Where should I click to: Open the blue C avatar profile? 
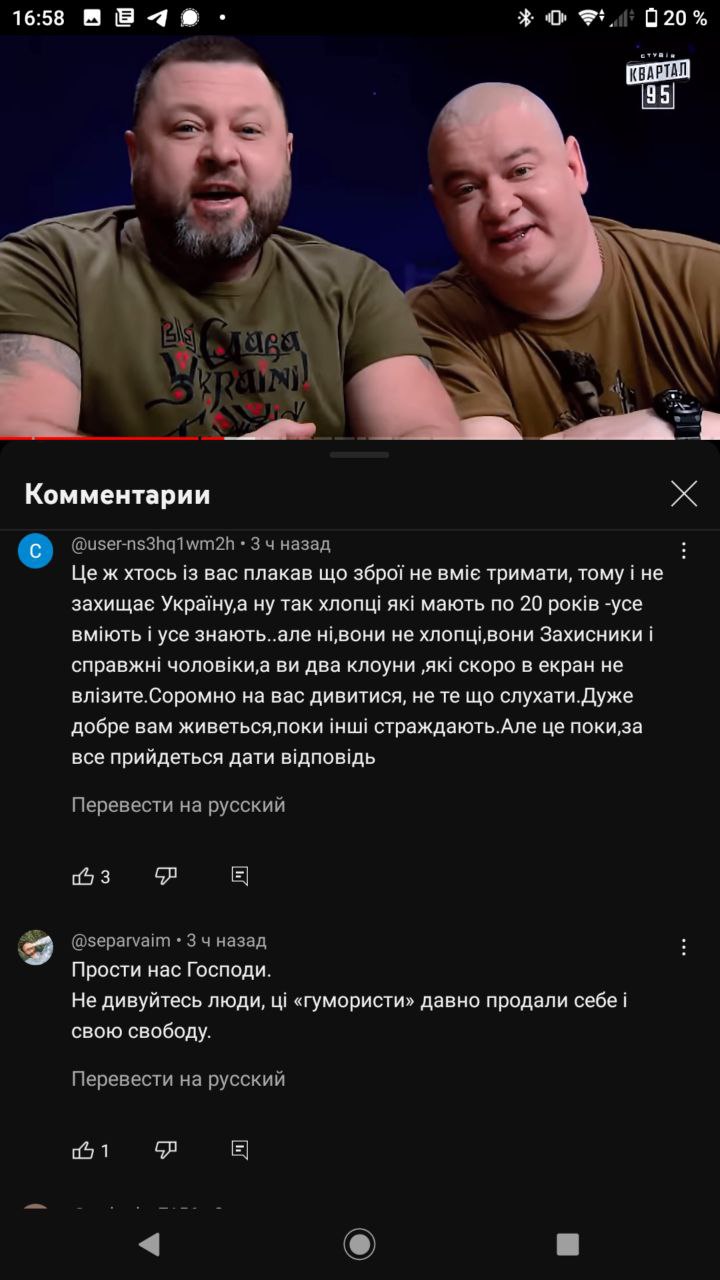[35, 551]
